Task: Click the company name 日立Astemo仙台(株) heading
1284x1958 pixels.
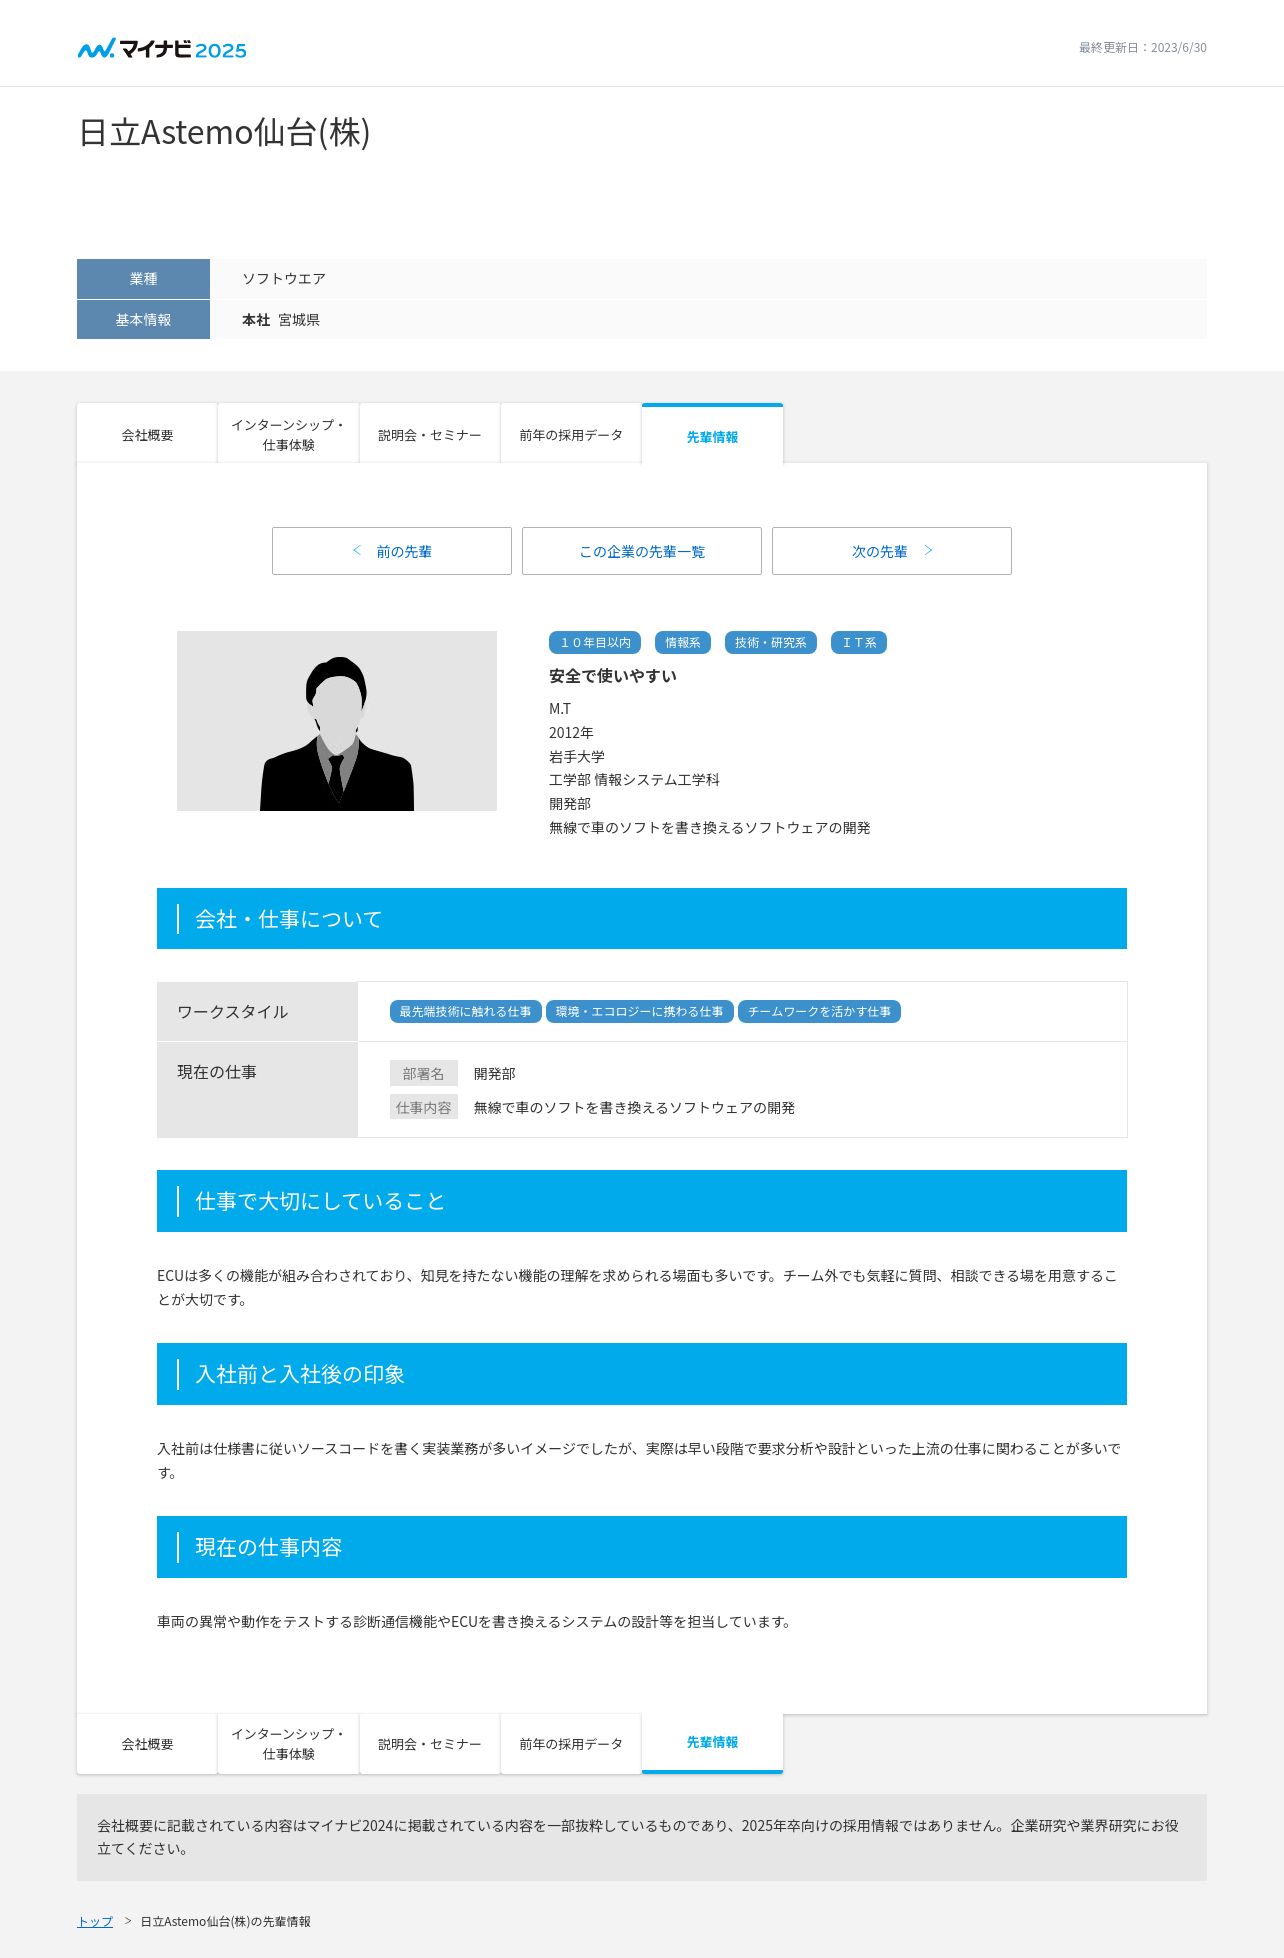Action: [224, 132]
